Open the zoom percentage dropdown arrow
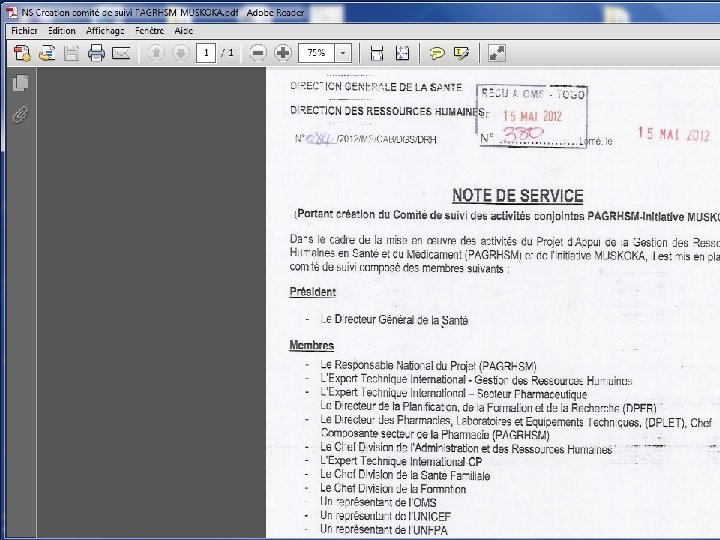The height and width of the screenshot is (540, 720). [x=343, y=53]
